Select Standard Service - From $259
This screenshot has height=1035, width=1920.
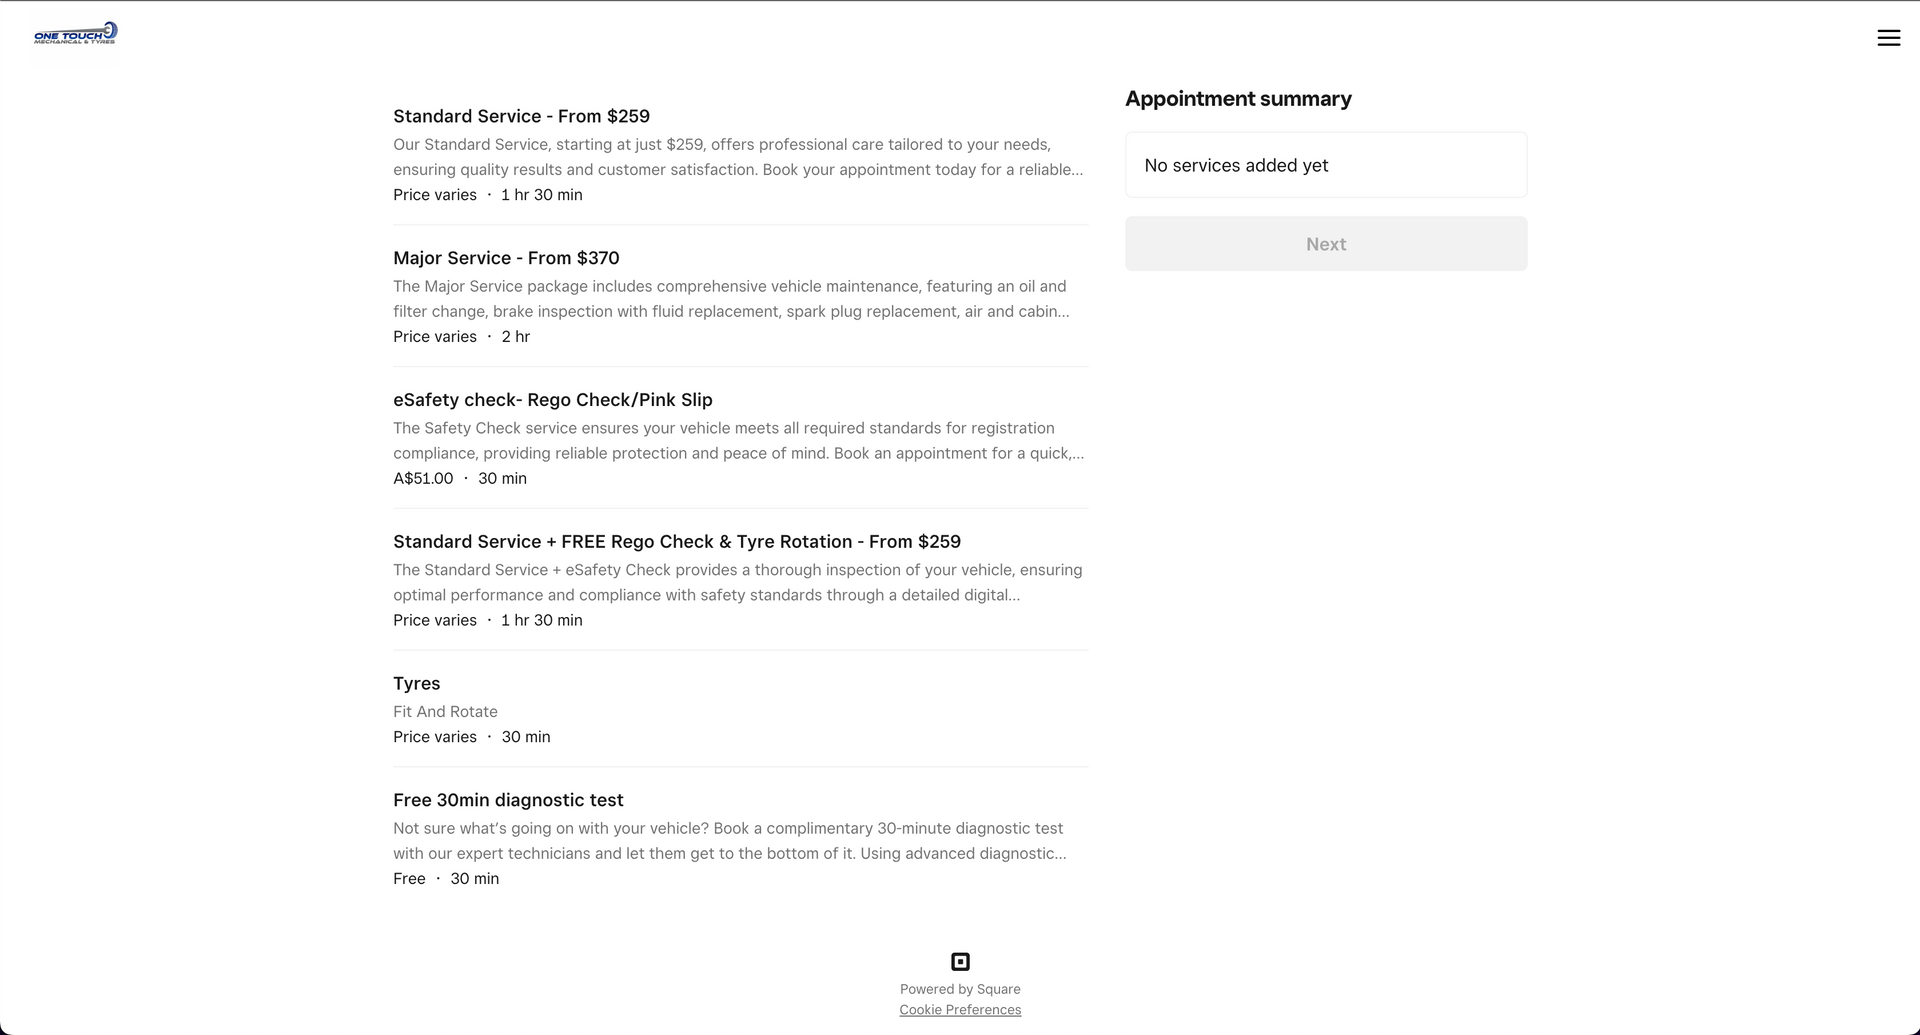[x=521, y=116]
